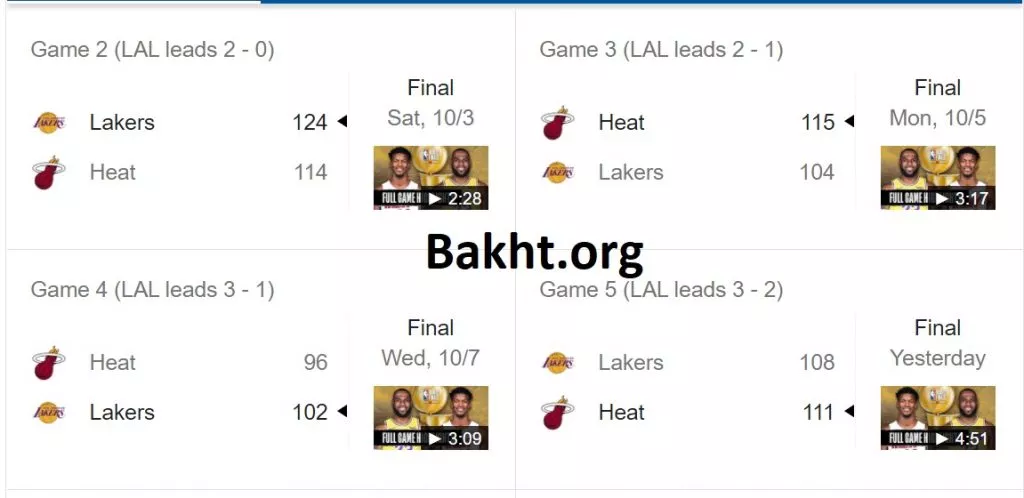Play the Game 2 highlights video
1024x498 pixels.
(x=431, y=178)
